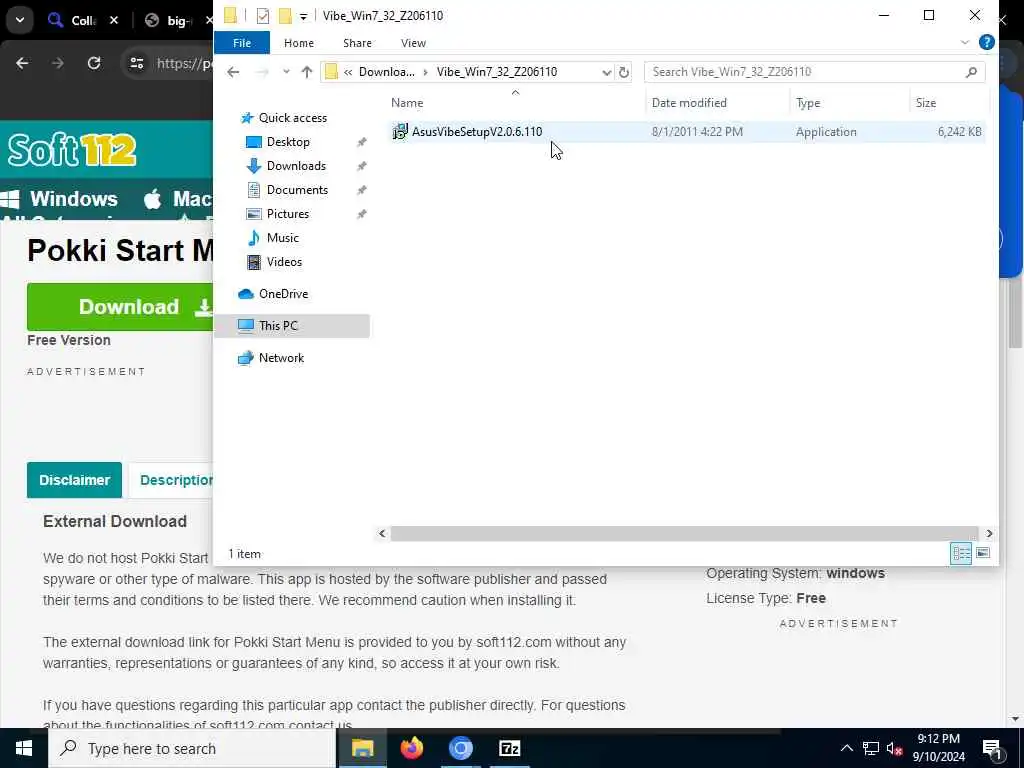The image size is (1024, 768).
Task: Open Quick Access Toolbar customize dropdown
Action: [x=303, y=16]
